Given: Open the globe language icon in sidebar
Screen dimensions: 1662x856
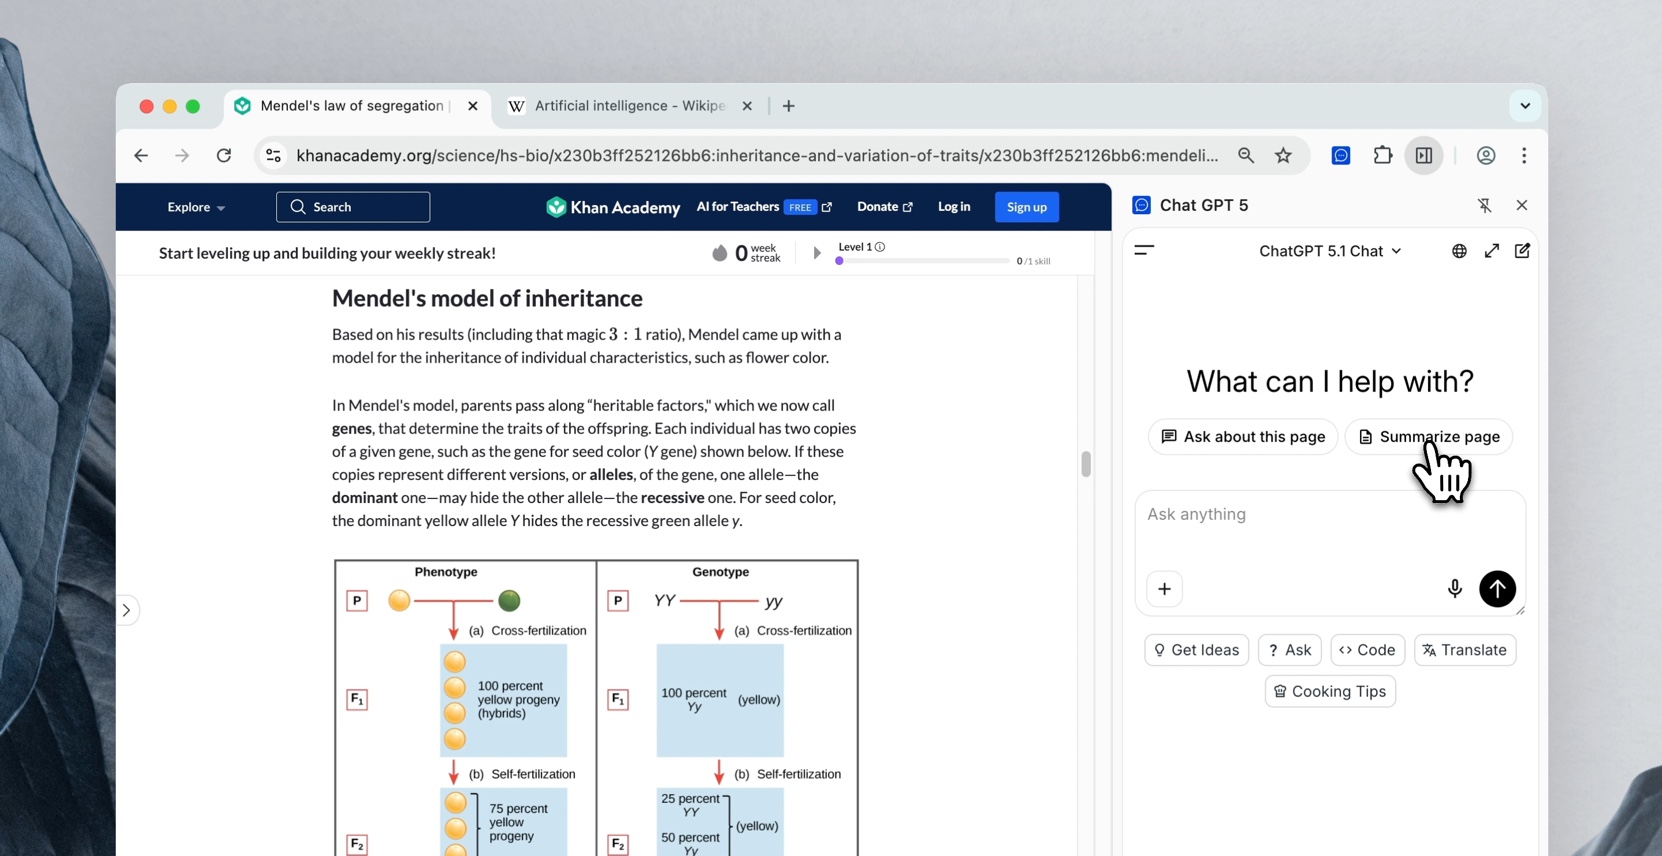Looking at the screenshot, I should pos(1459,251).
